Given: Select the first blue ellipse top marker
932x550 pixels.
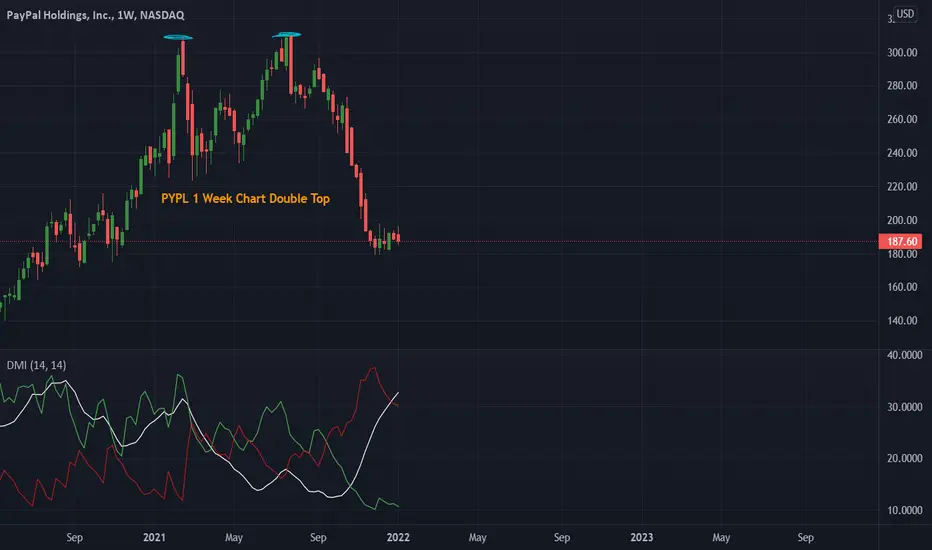Looking at the screenshot, I should (178, 37).
